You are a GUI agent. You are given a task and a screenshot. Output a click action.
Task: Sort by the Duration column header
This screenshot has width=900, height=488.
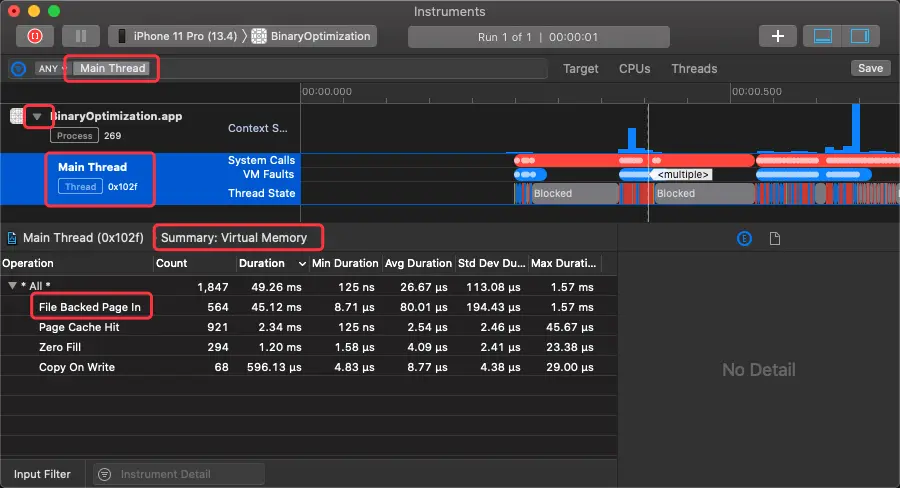(x=273, y=264)
